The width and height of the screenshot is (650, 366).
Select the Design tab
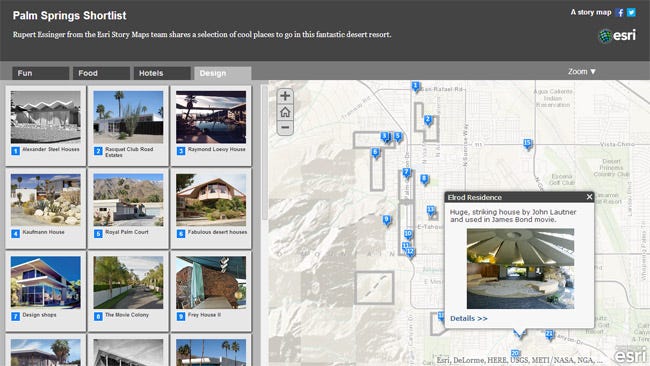[223, 73]
